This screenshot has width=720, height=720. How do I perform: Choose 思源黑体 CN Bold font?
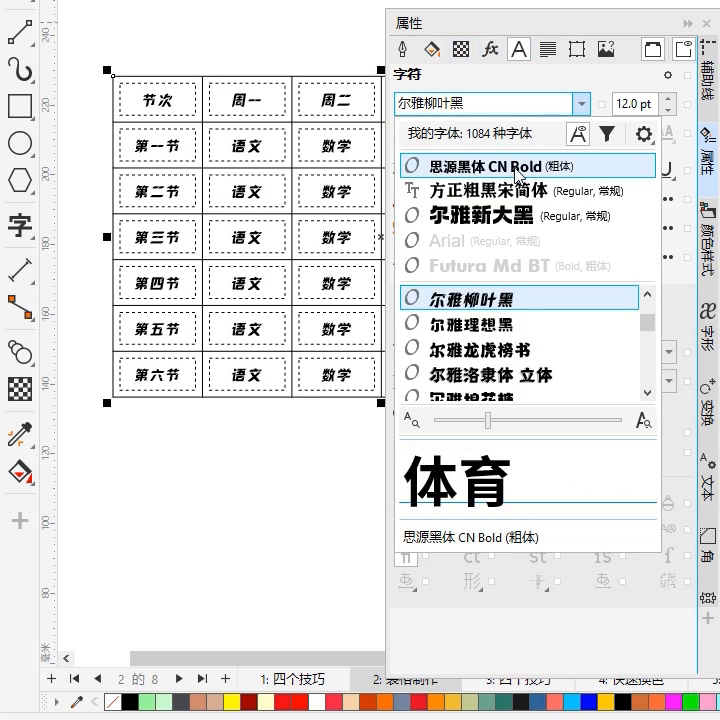pyautogui.click(x=528, y=166)
